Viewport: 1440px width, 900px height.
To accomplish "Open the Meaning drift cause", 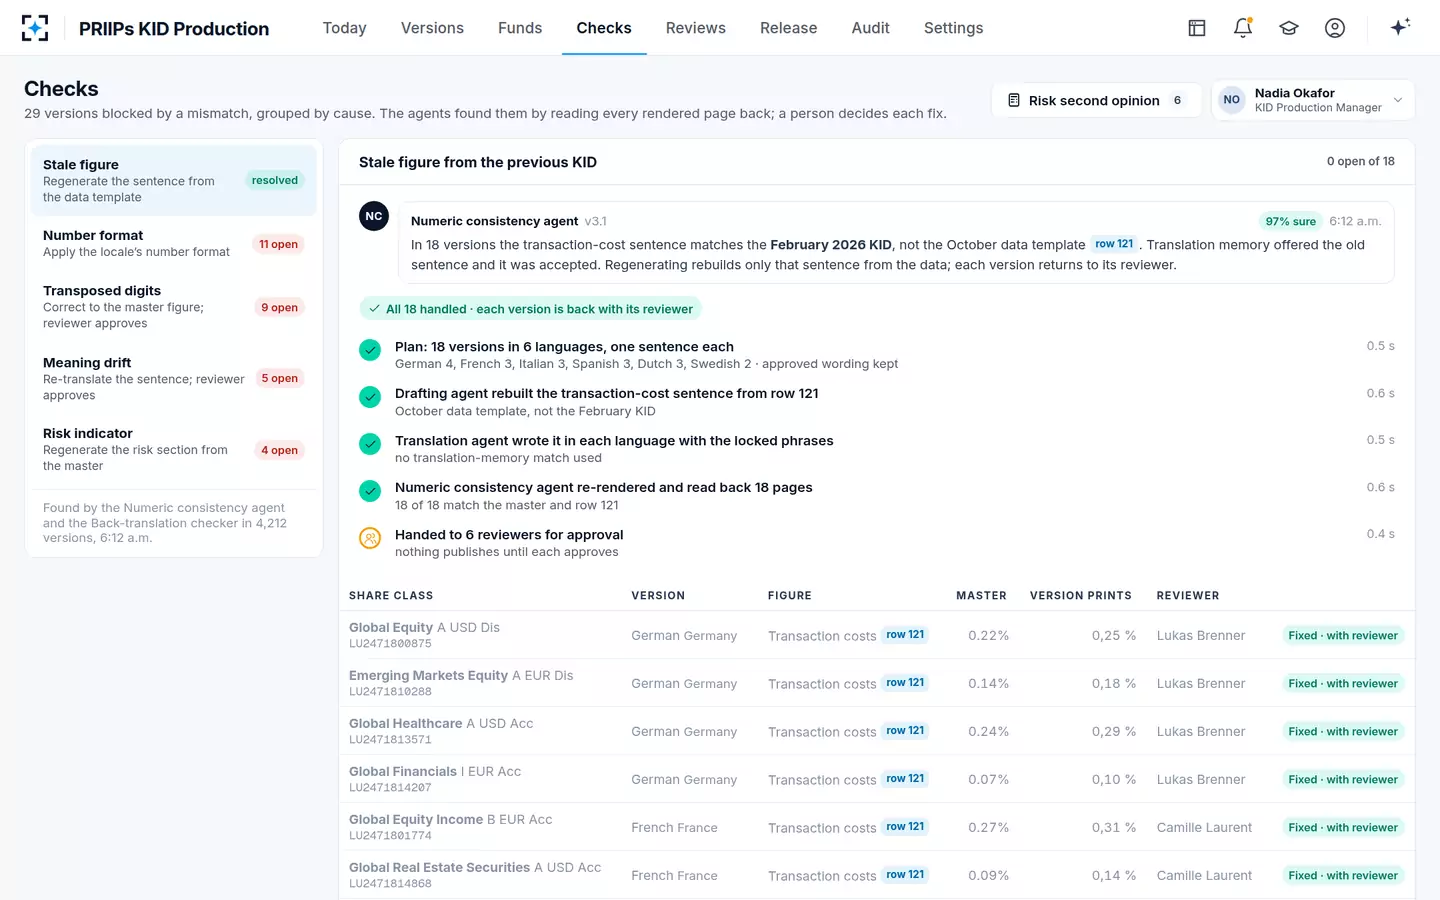I will point(174,378).
